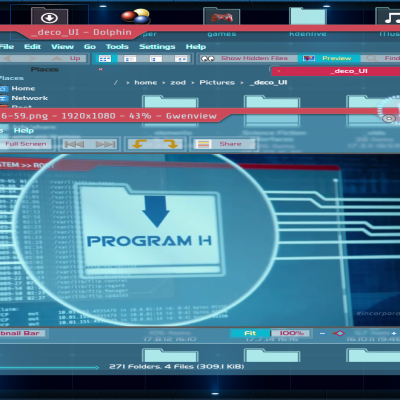Open Dolphin Go menu
The image size is (400, 400).
[x=90, y=47]
